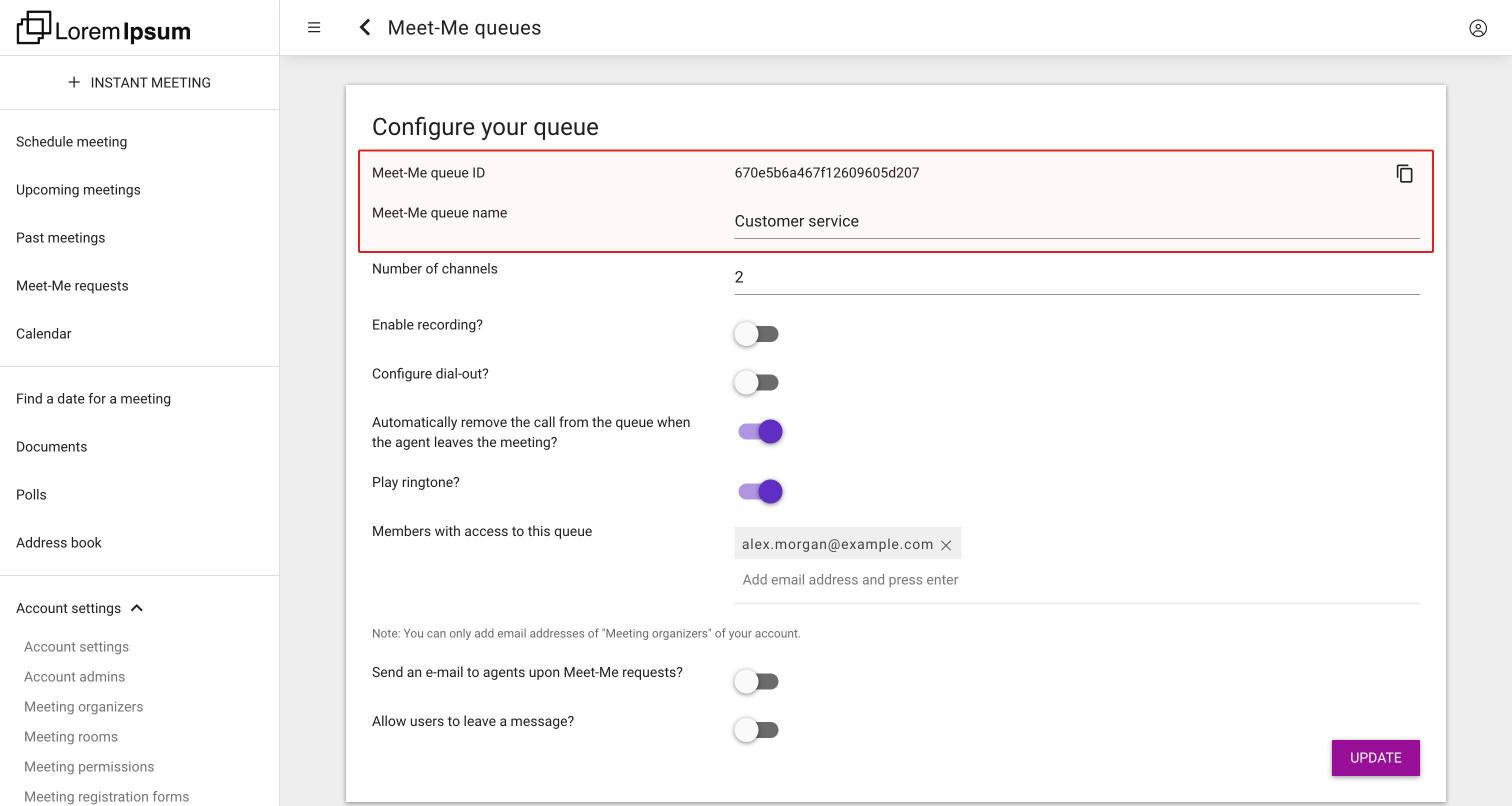The image size is (1512, 806).
Task: Open Meeting registration forms
Action: pos(106,797)
